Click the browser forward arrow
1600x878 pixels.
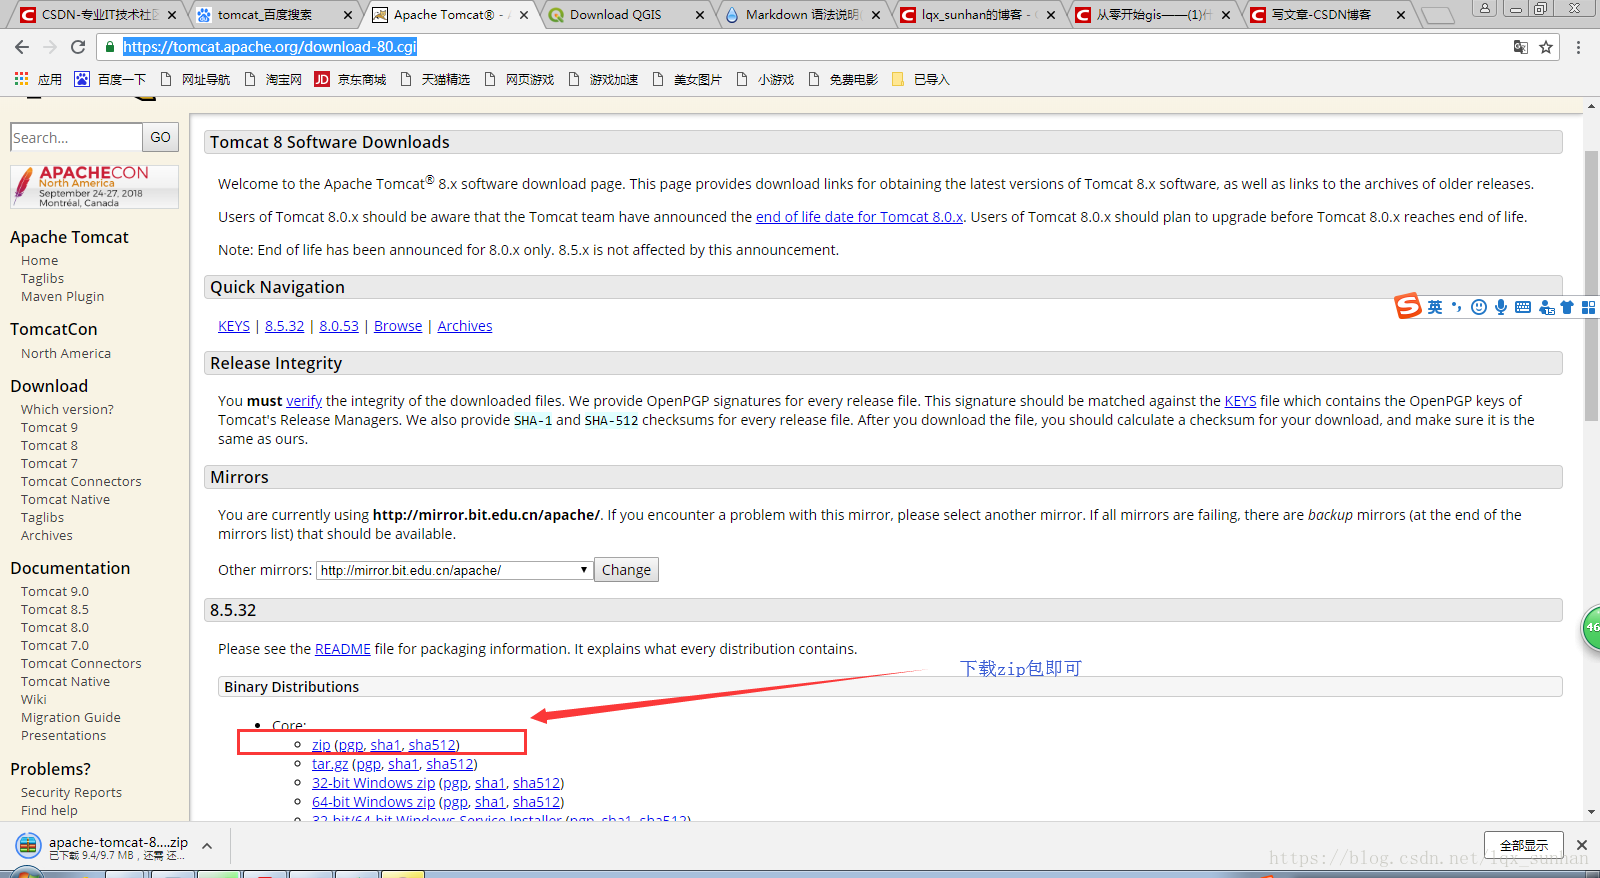(x=50, y=47)
